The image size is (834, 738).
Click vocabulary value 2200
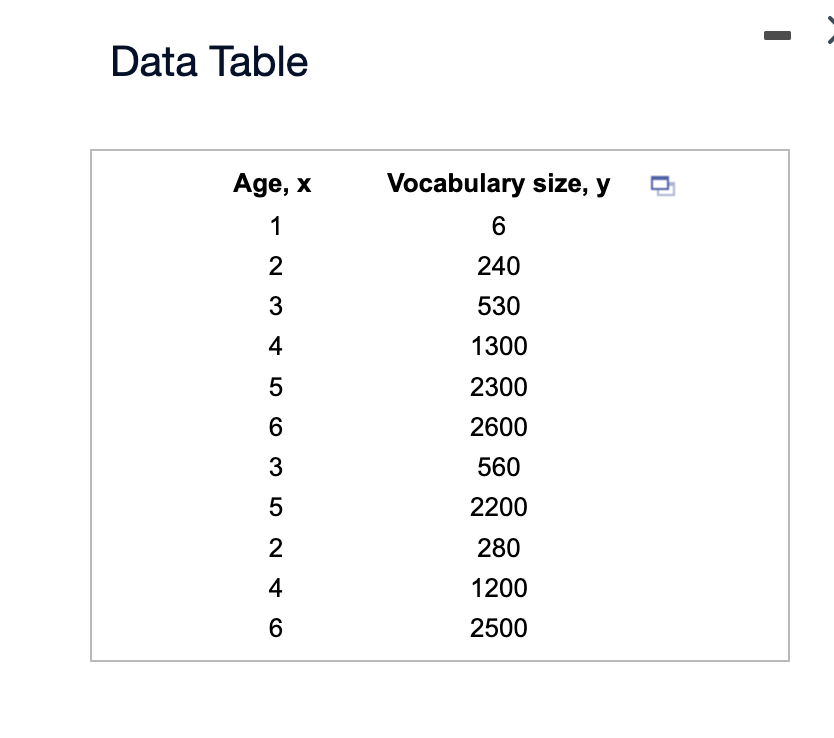coord(498,507)
